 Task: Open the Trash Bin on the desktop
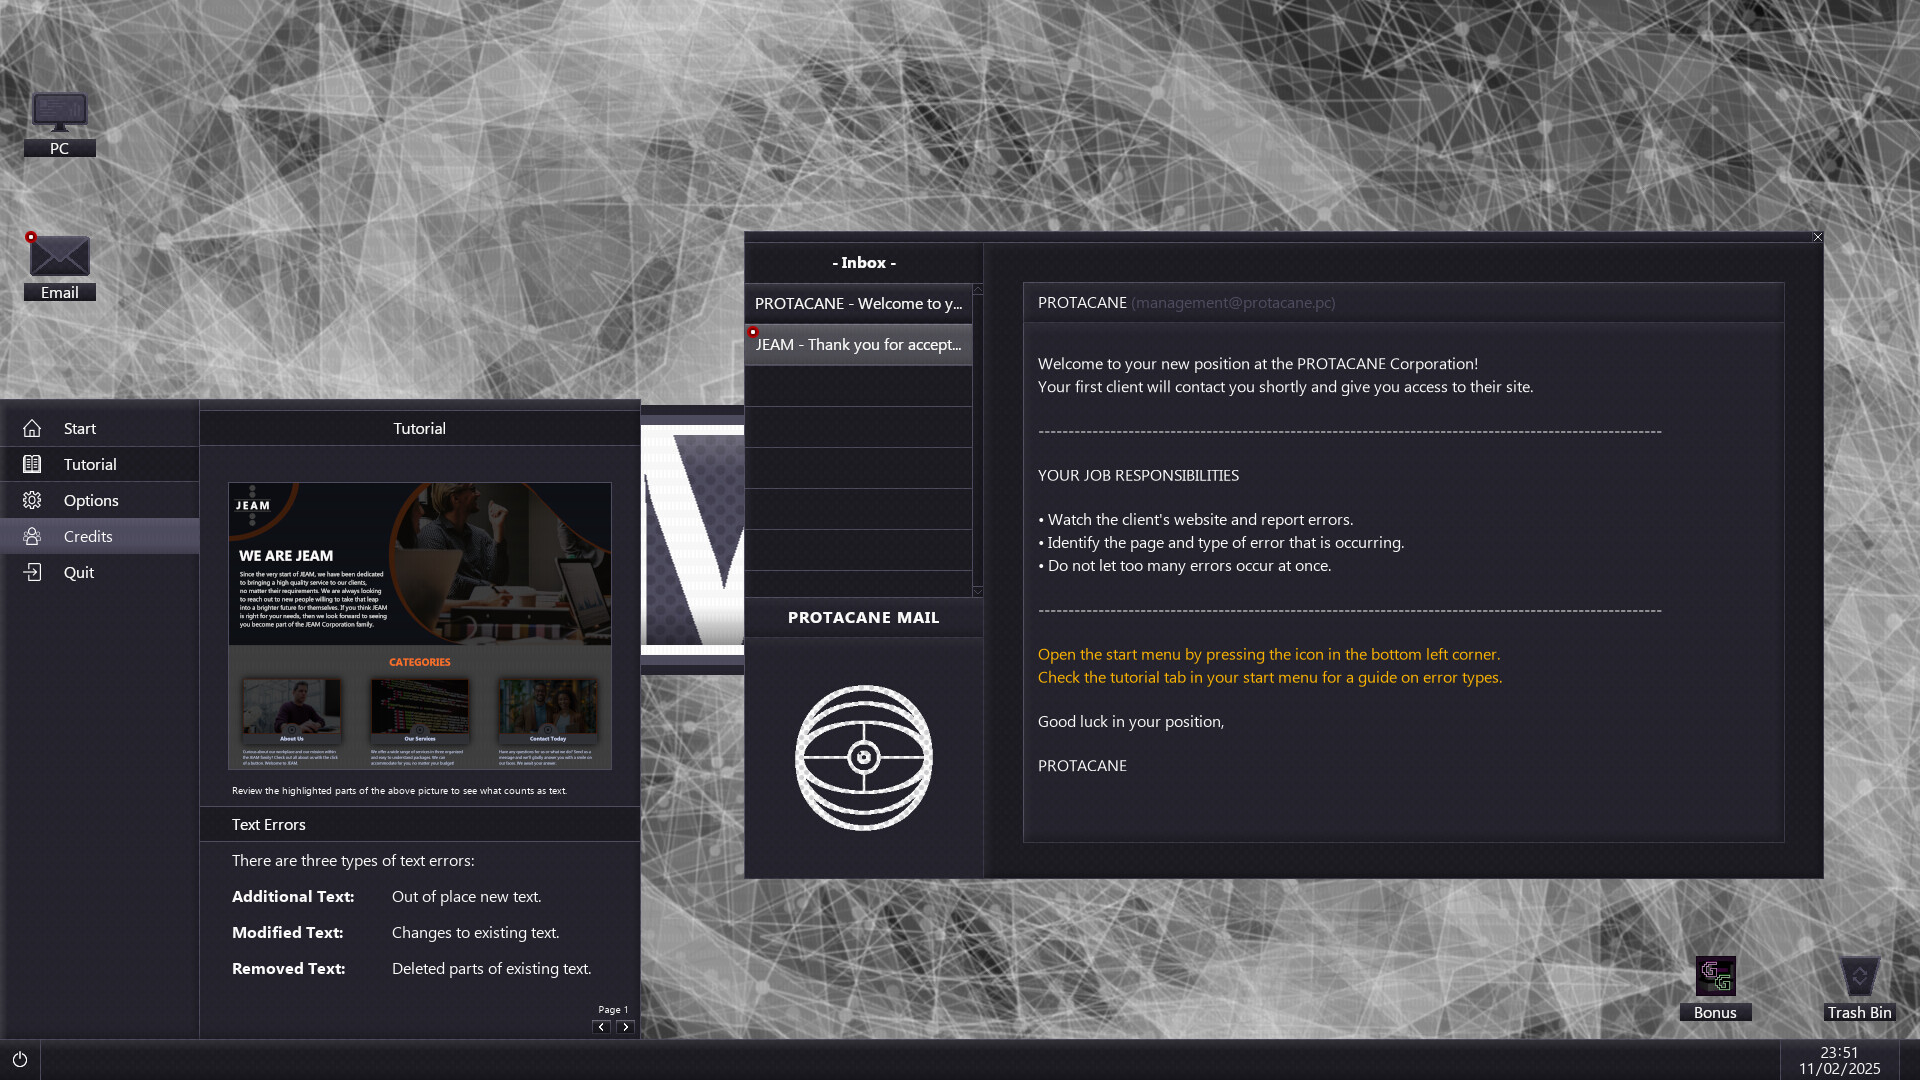point(1860,975)
